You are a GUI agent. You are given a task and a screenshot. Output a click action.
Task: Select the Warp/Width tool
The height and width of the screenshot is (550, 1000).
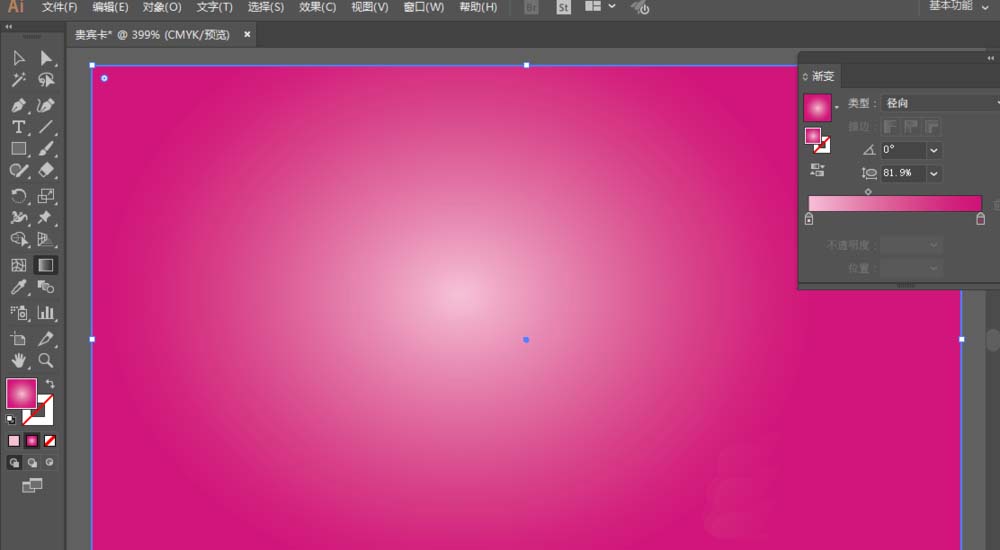(x=18, y=218)
